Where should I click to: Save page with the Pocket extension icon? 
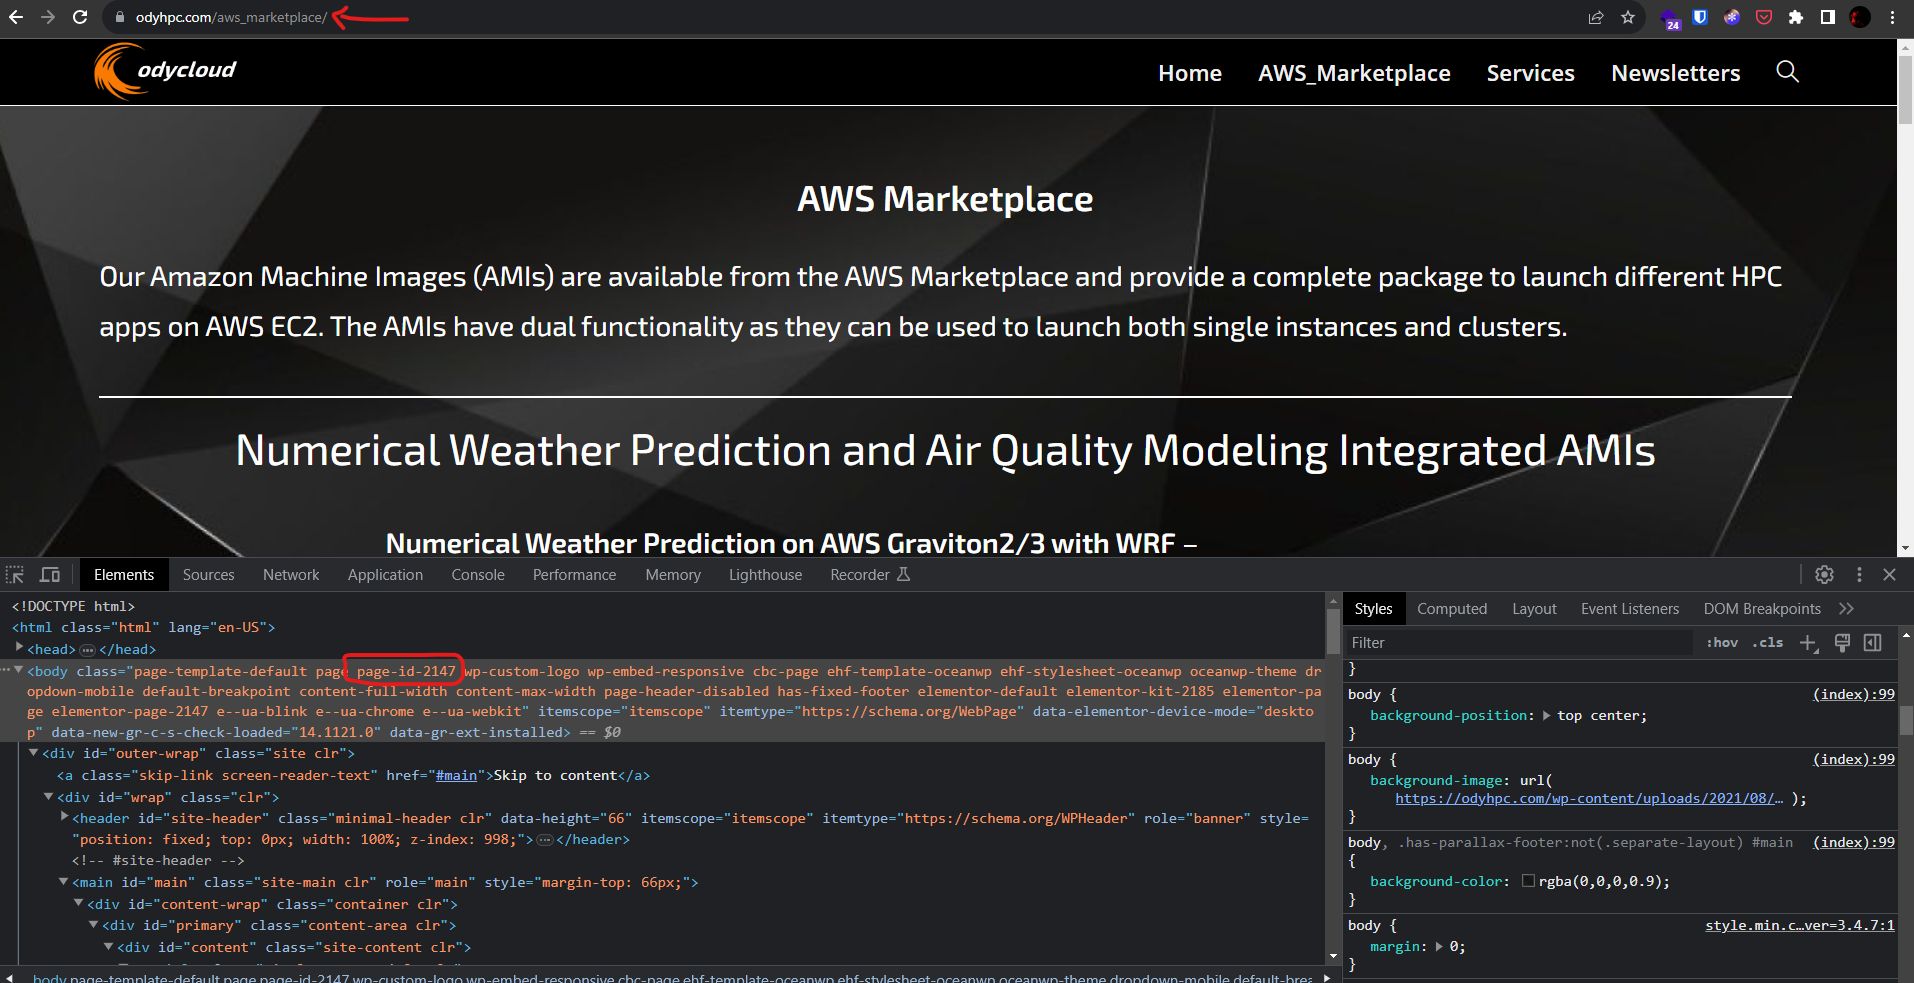[x=1764, y=17]
